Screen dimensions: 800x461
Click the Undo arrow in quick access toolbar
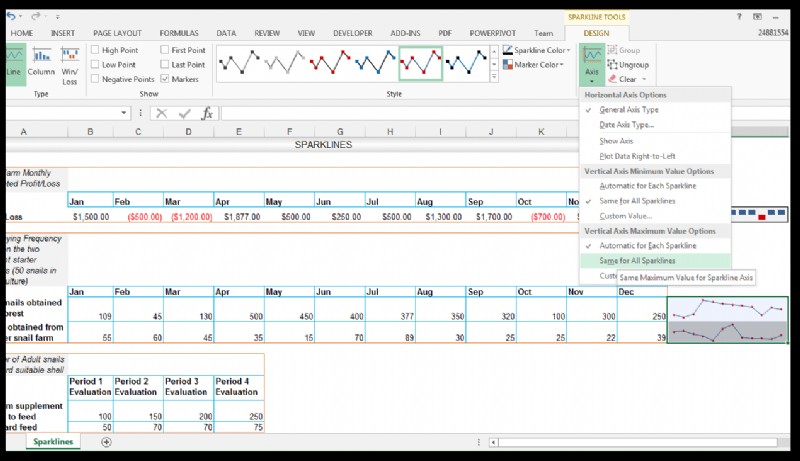tap(11, 17)
